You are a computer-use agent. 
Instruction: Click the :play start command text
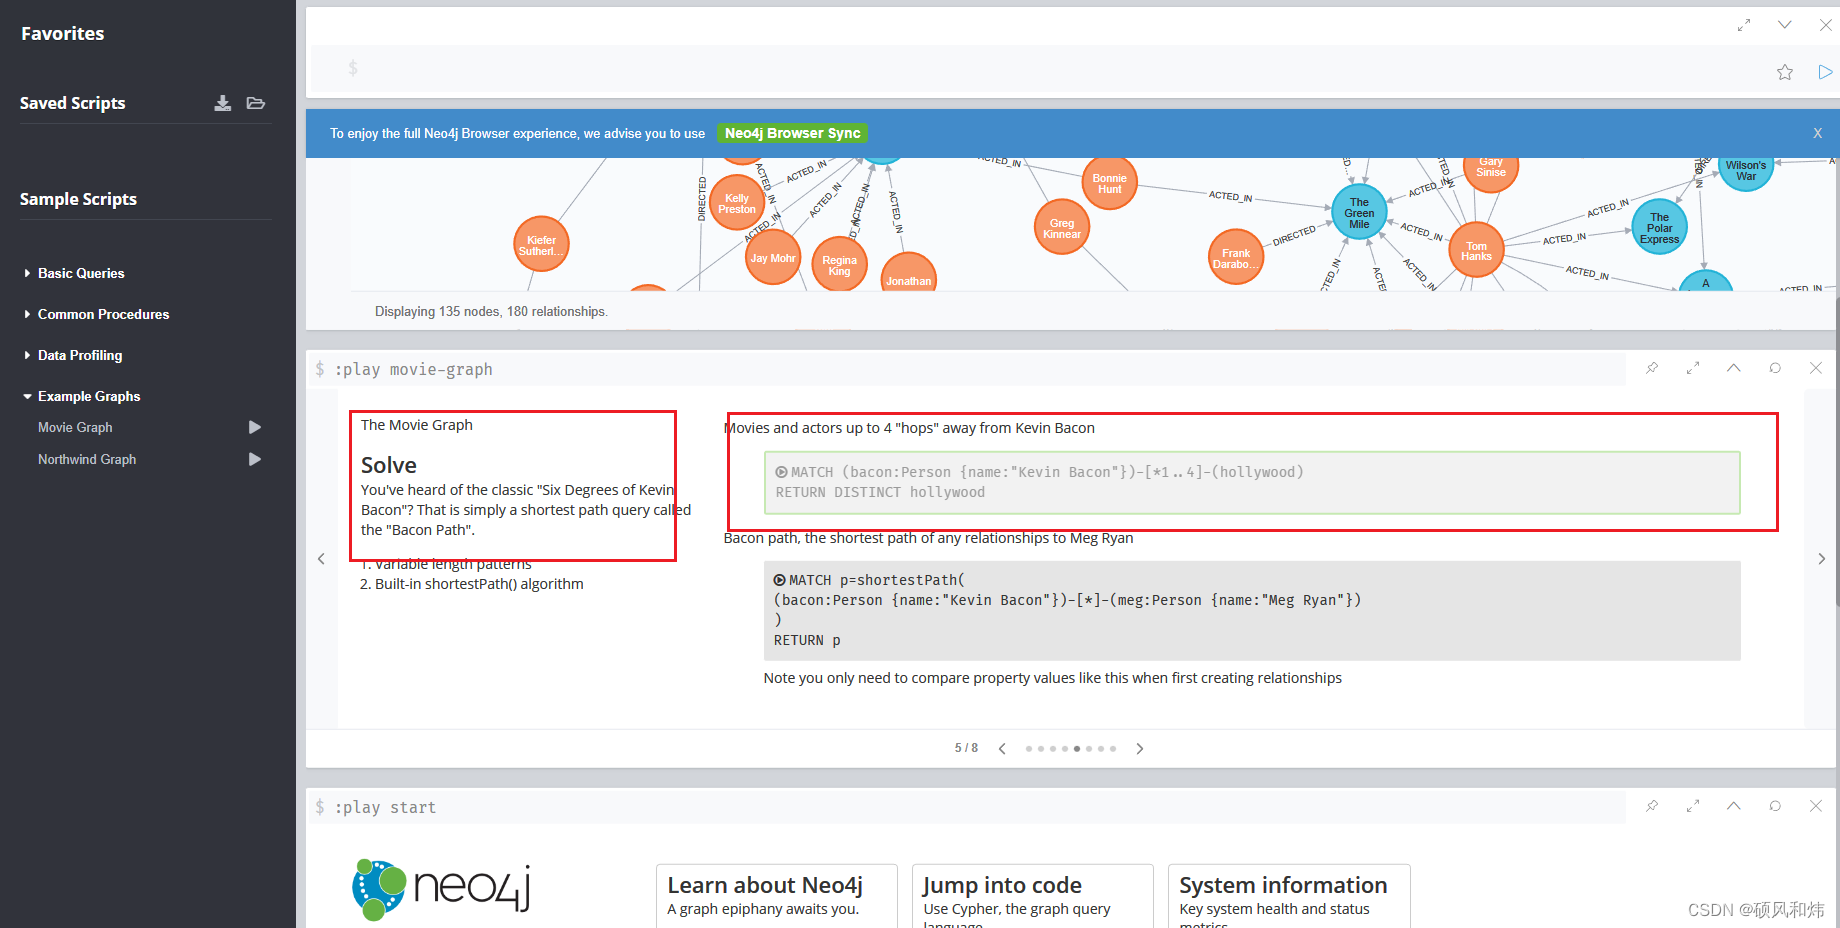pyautogui.click(x=385, y=807)
